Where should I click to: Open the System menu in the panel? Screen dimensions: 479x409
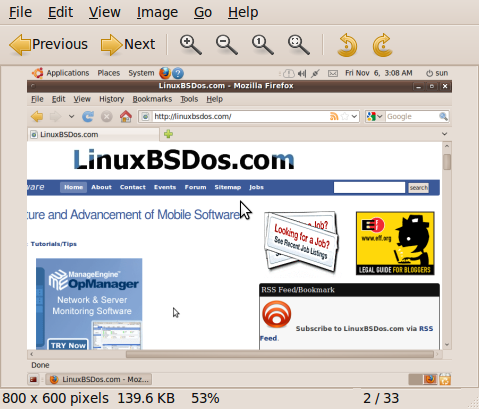click(x=141, y=73)
